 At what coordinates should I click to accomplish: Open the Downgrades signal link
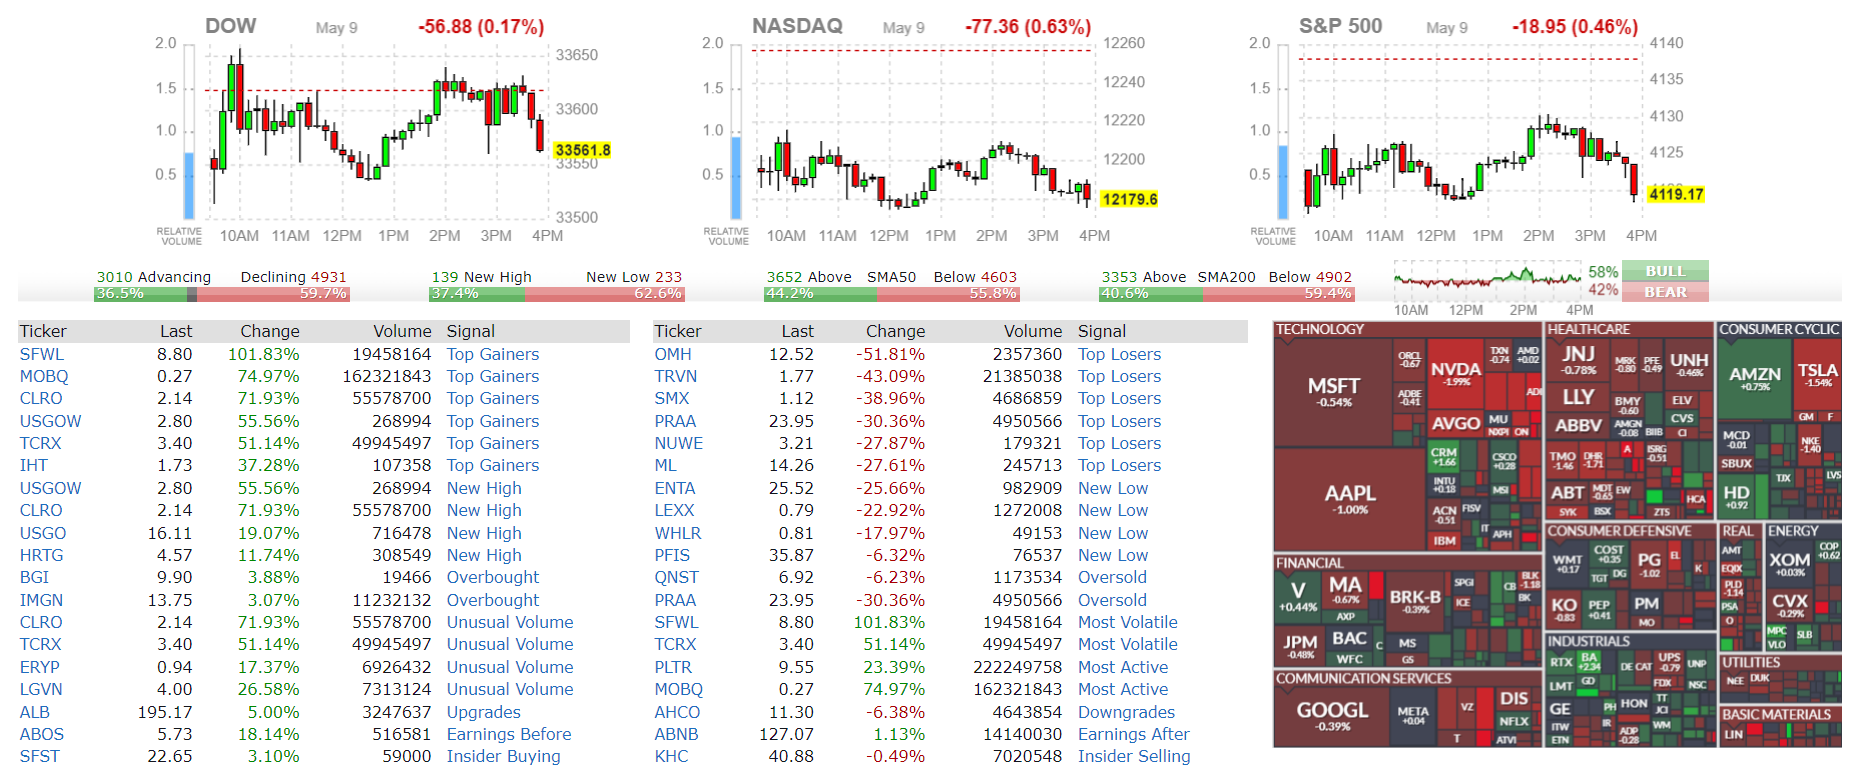[x=1126, y=712]
